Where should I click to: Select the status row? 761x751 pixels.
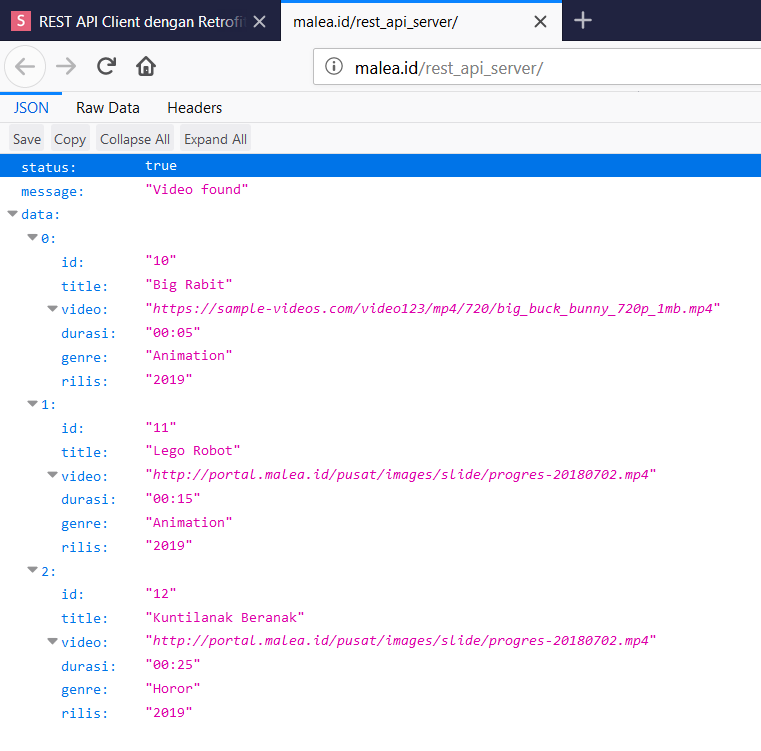[x=380, y=166]
